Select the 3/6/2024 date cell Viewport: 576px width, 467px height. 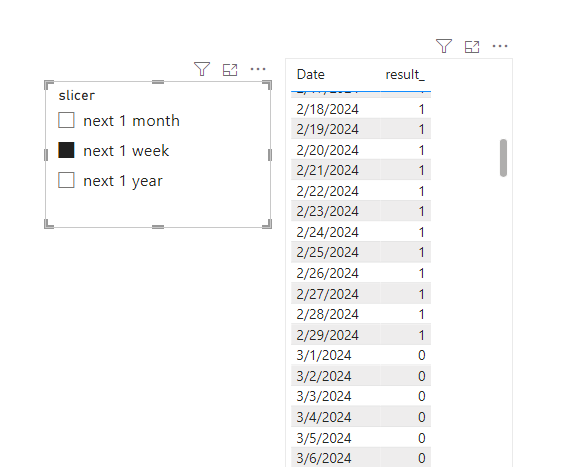click(324, 458)
